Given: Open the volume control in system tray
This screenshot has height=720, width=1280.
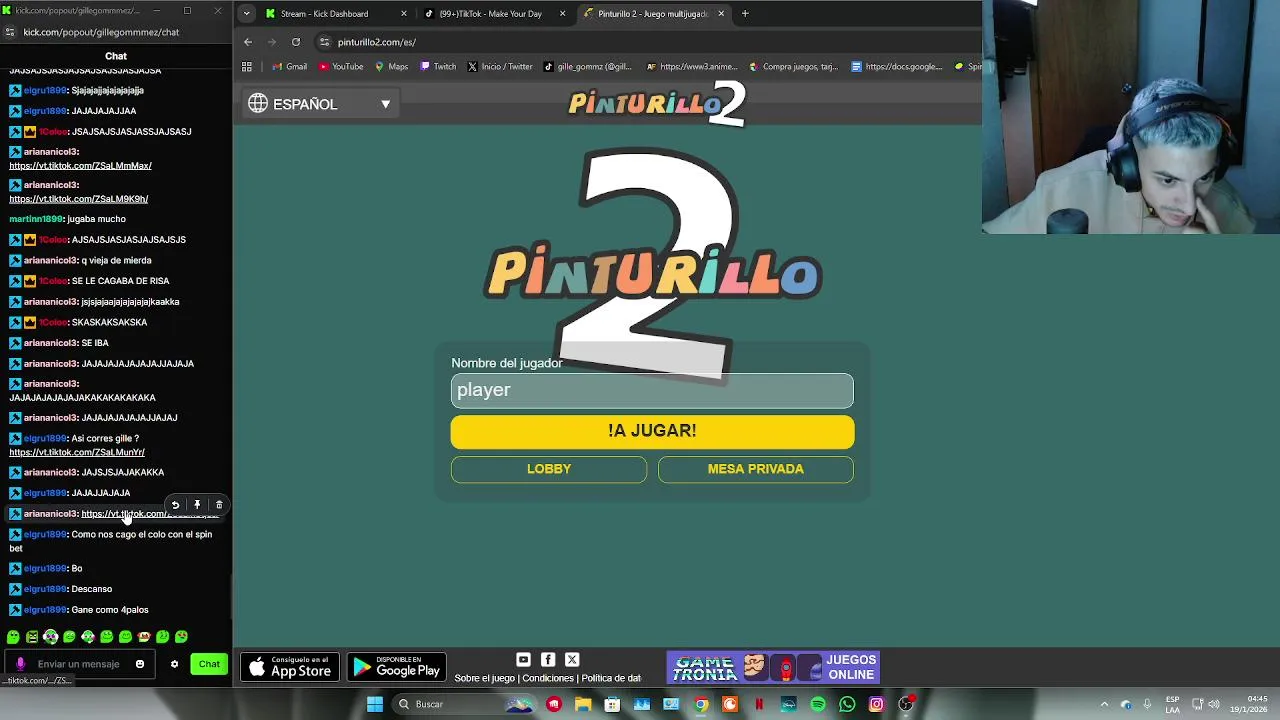Looking at the screenshot, I should point(1214,704).
